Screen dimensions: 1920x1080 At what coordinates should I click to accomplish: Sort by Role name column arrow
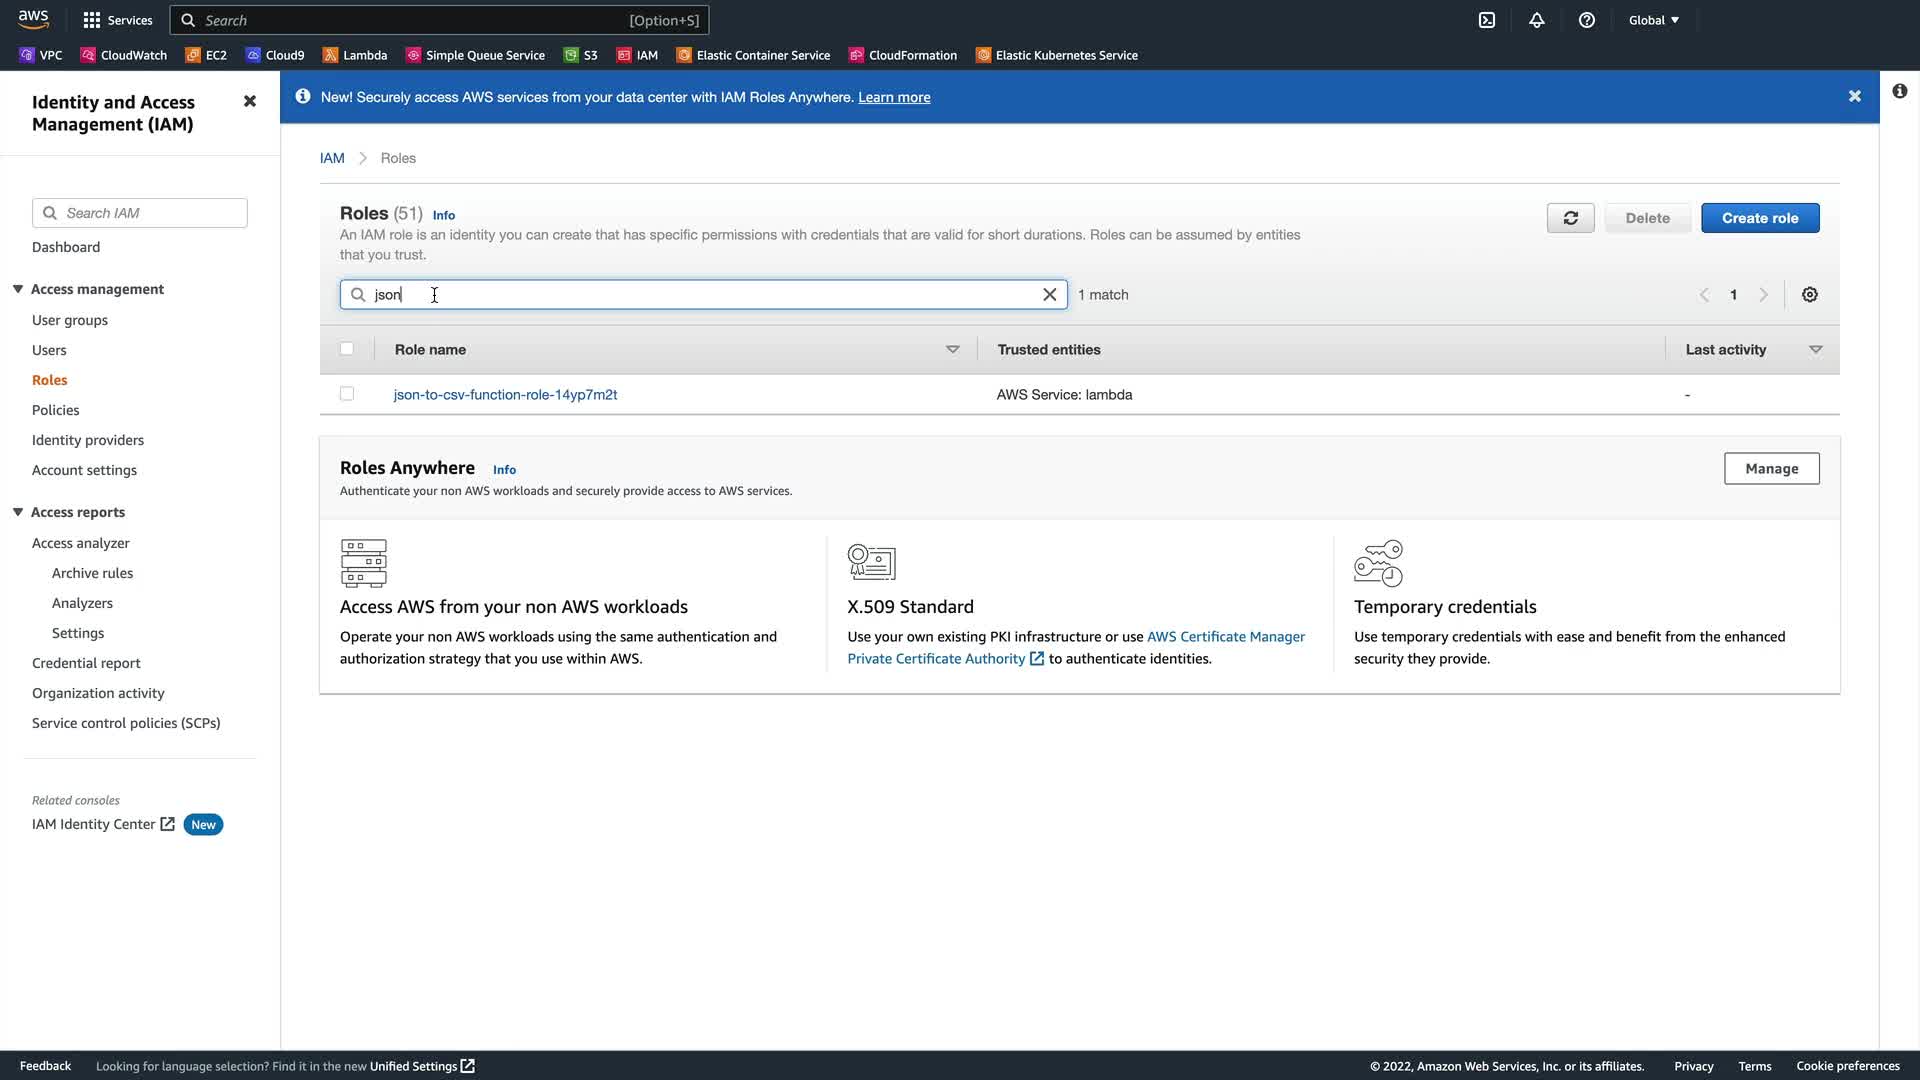pos(952,349)
